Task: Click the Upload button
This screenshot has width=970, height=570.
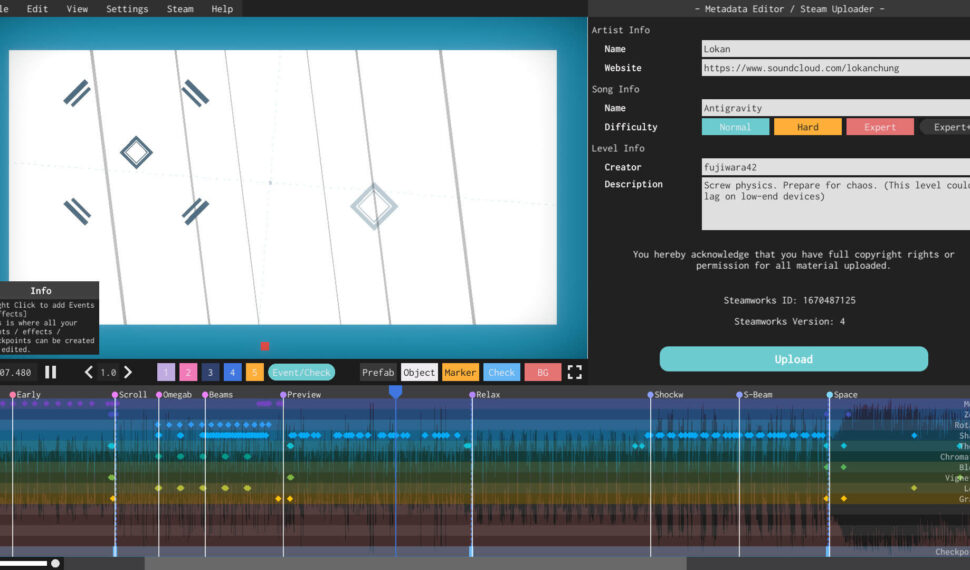Action: 793,359
